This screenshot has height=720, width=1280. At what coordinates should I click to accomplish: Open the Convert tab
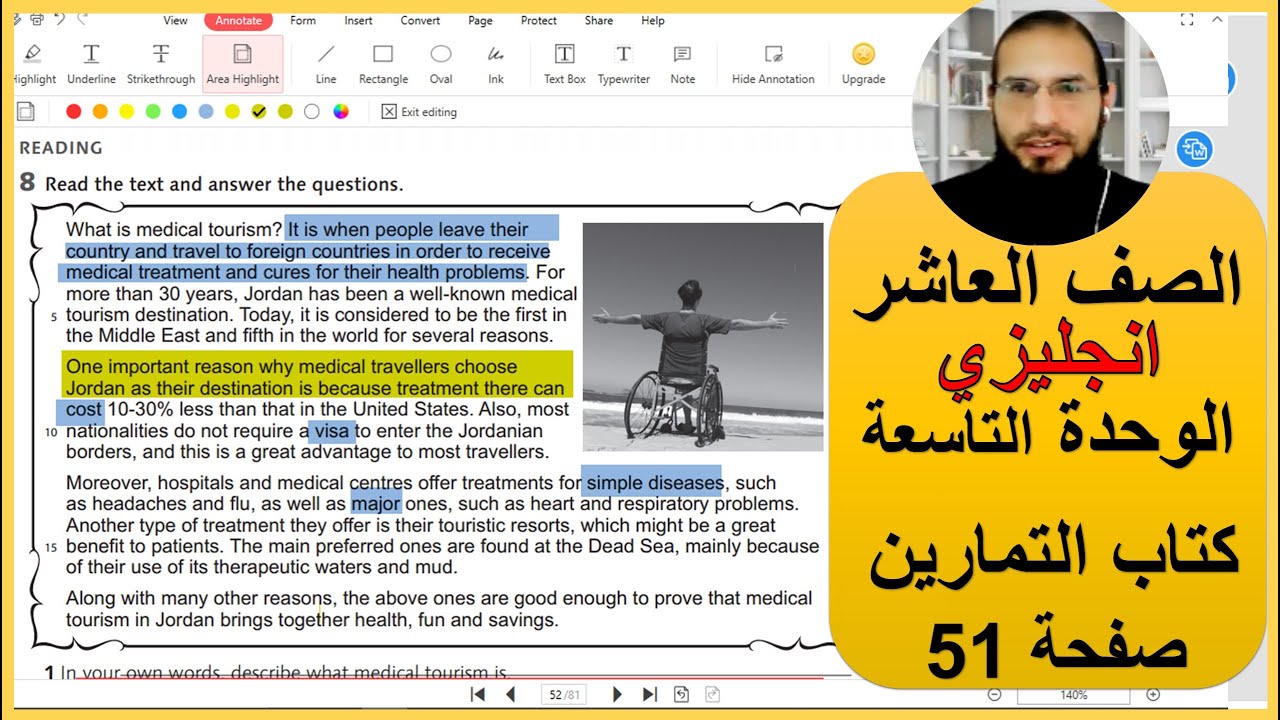(420, 20)
